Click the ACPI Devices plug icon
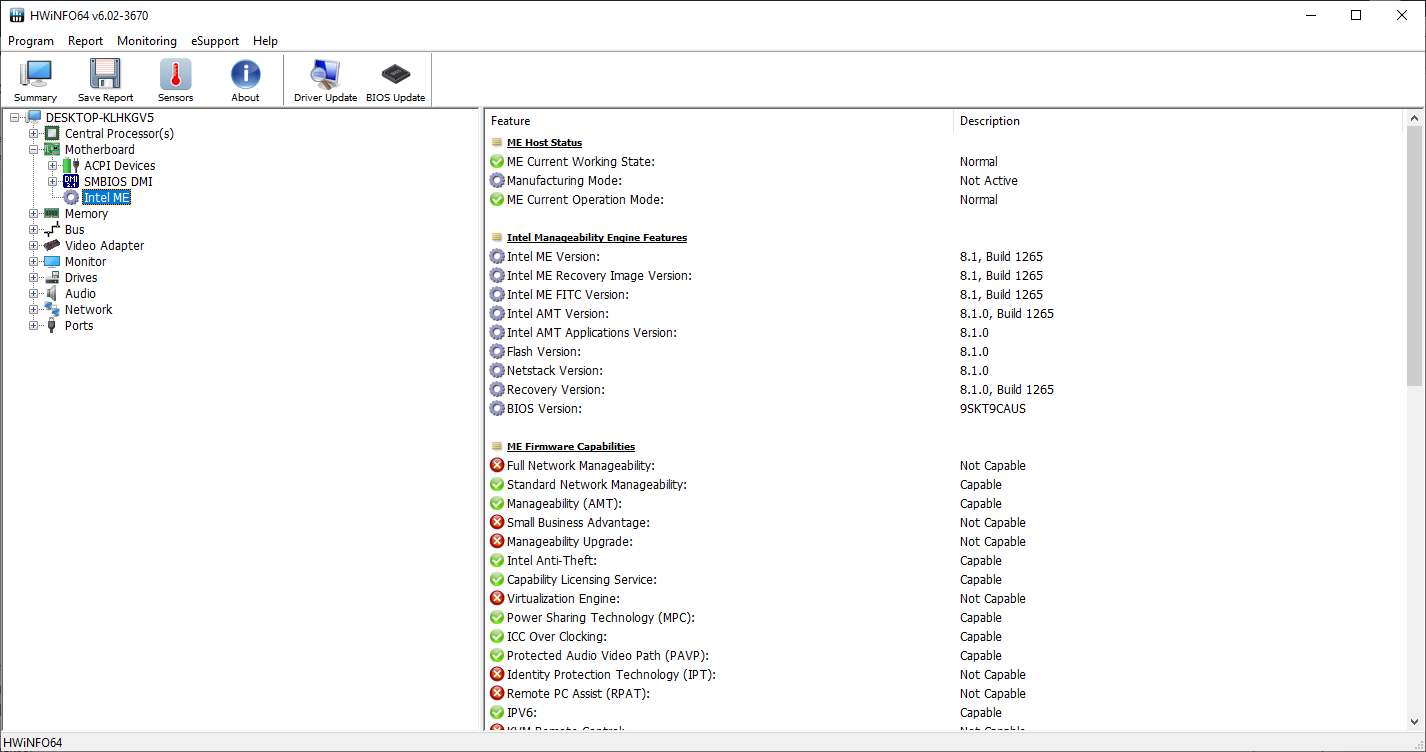This screenshot has width=1426, height=752. click(71, 166)
